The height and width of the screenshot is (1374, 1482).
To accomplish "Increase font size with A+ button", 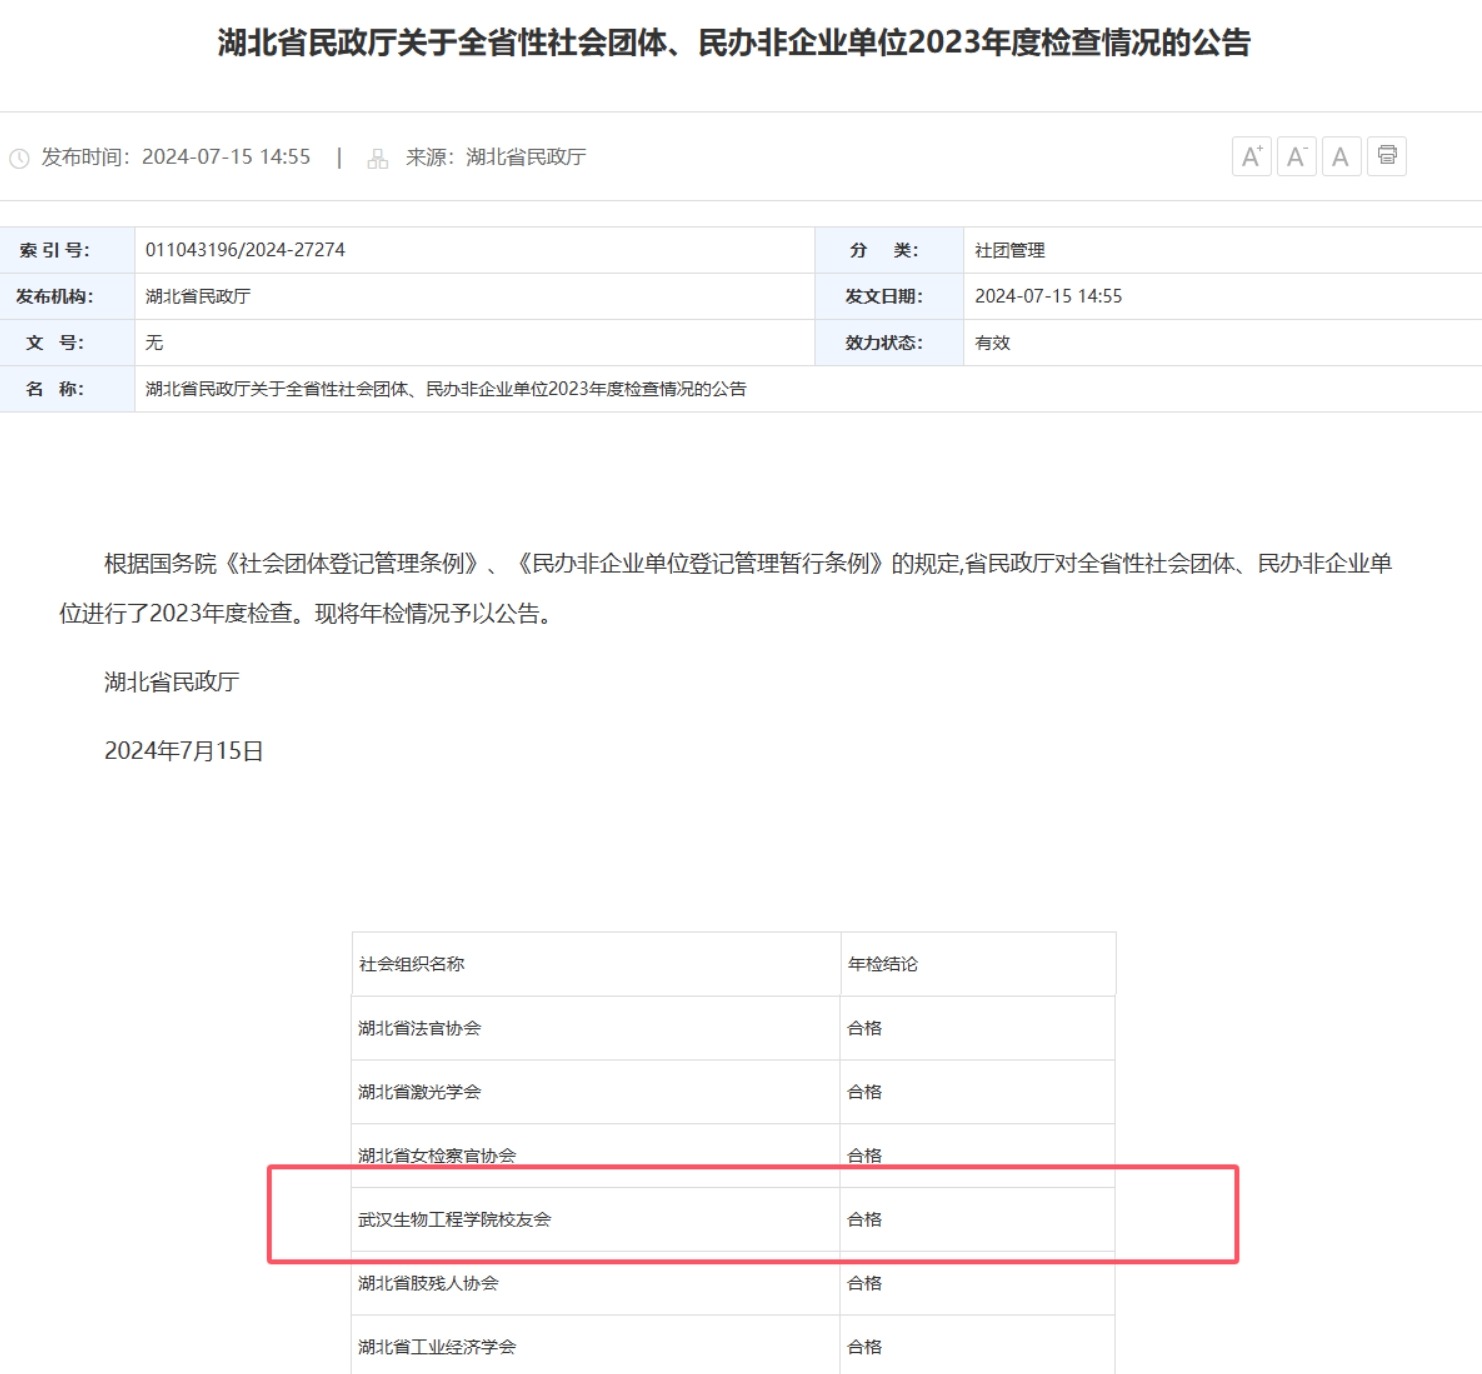I will (x=1251, y=157).
